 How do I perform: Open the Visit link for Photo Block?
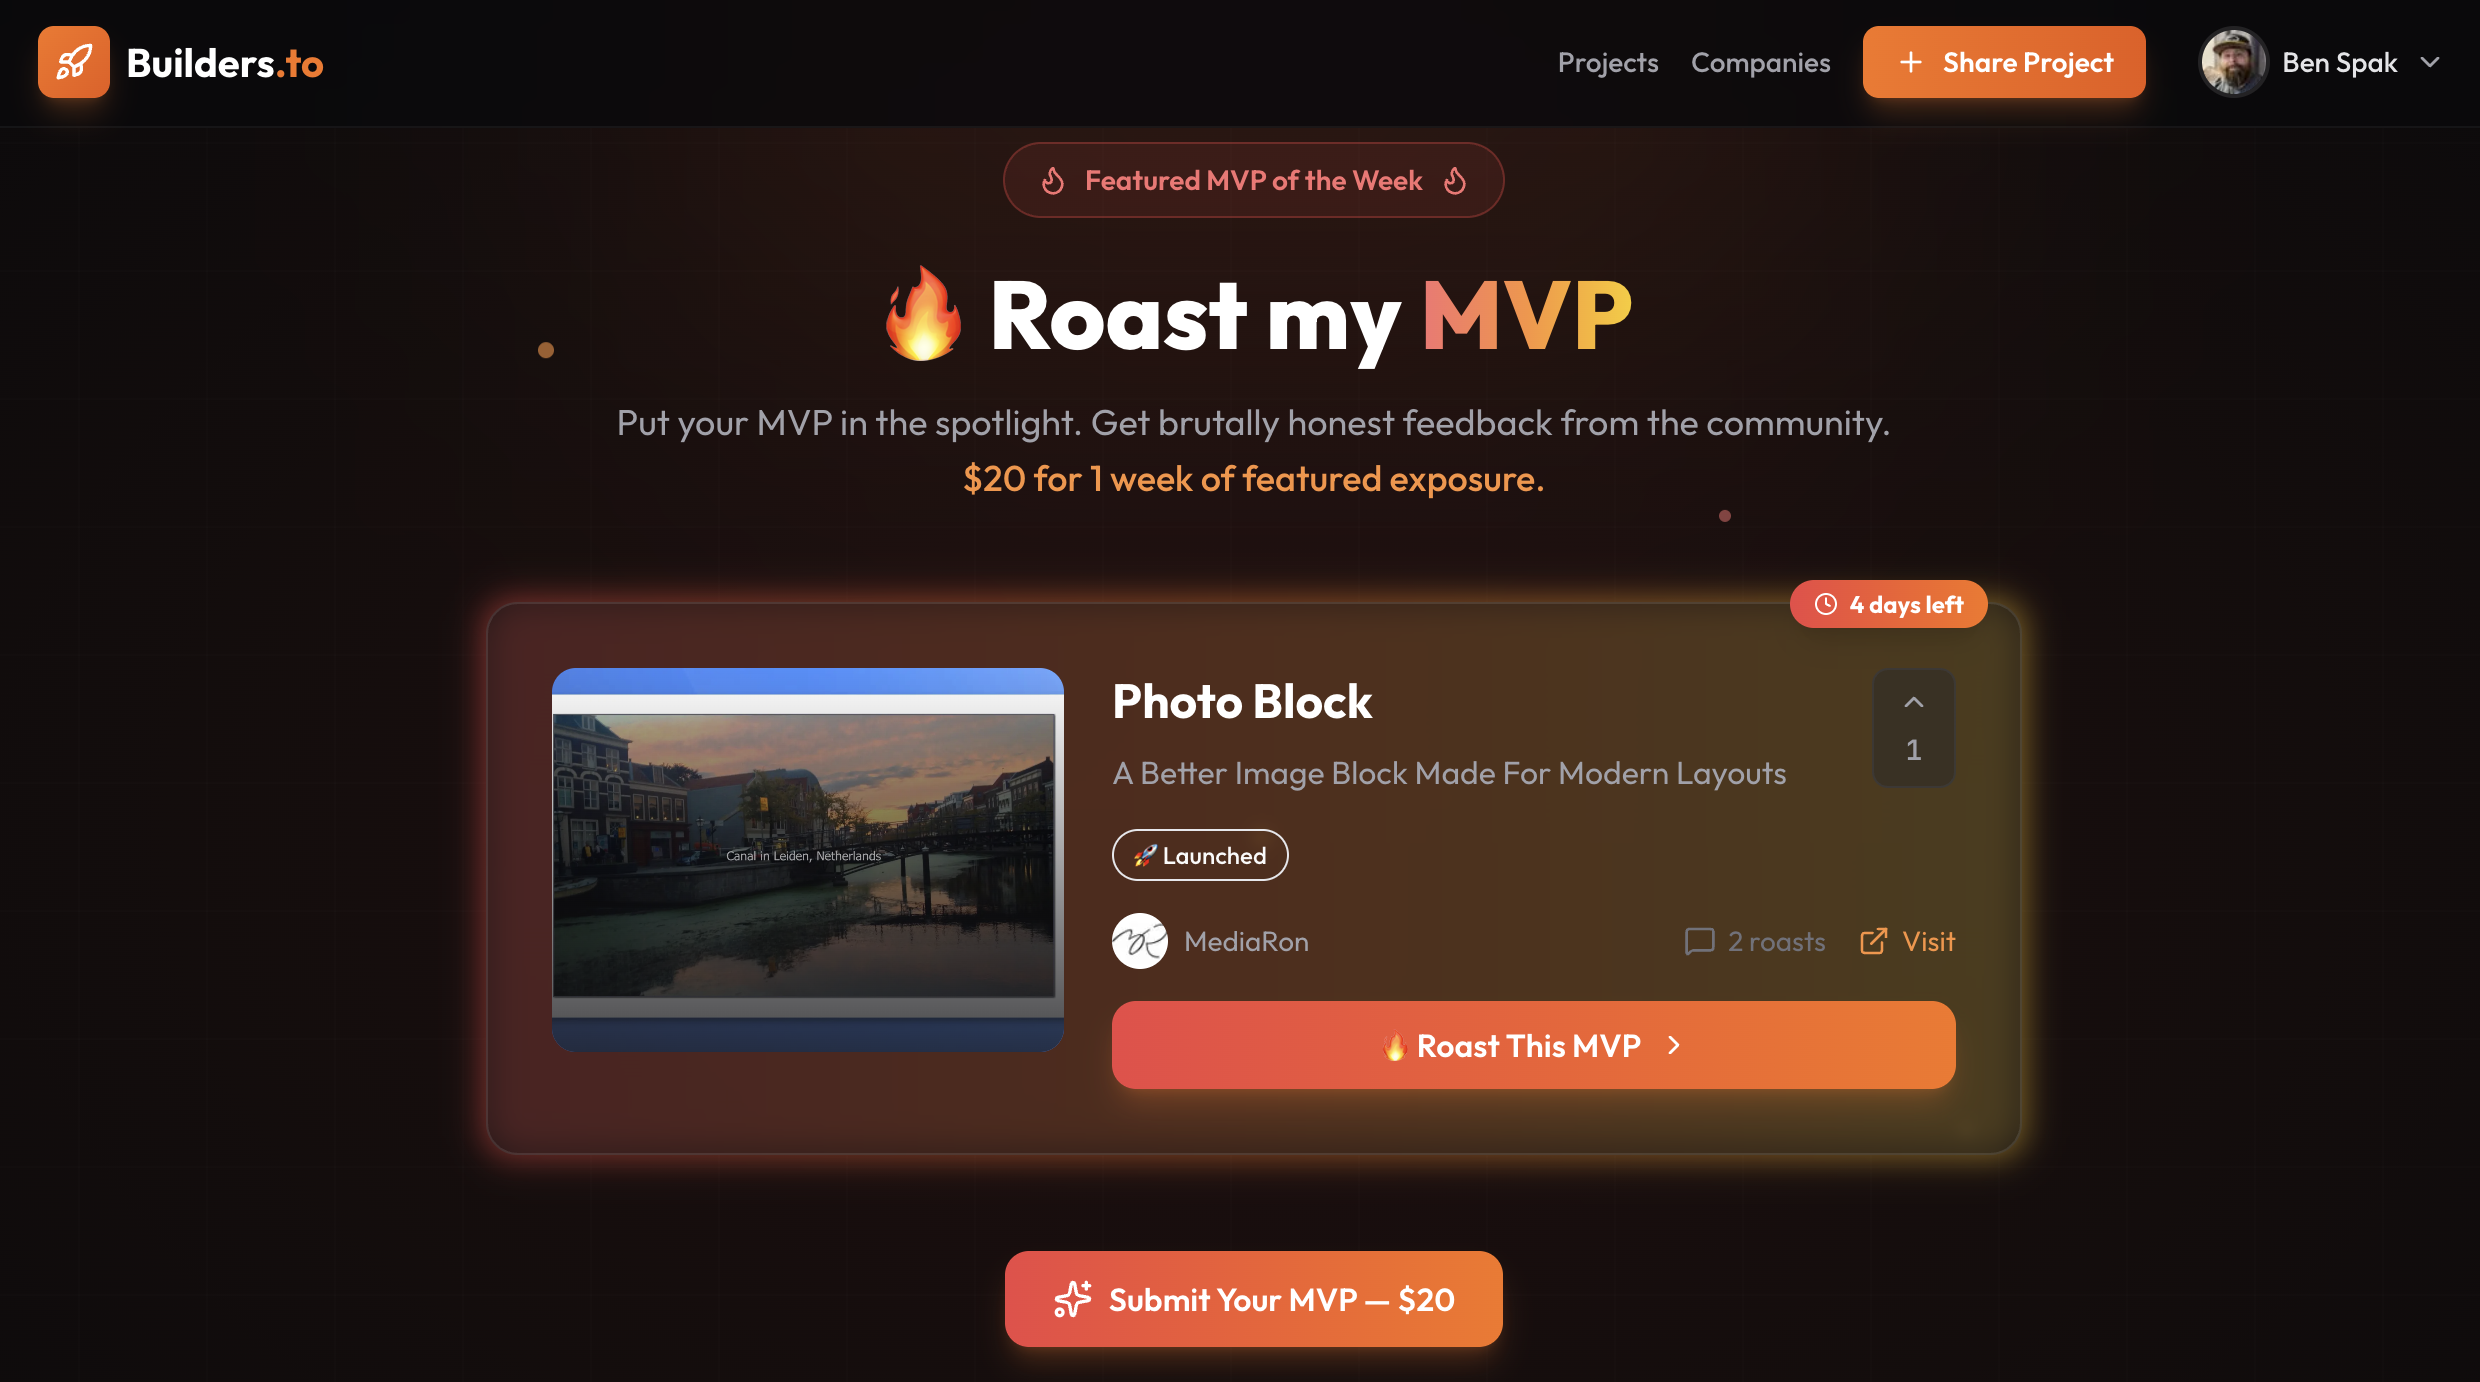(x=1907, y=941)
